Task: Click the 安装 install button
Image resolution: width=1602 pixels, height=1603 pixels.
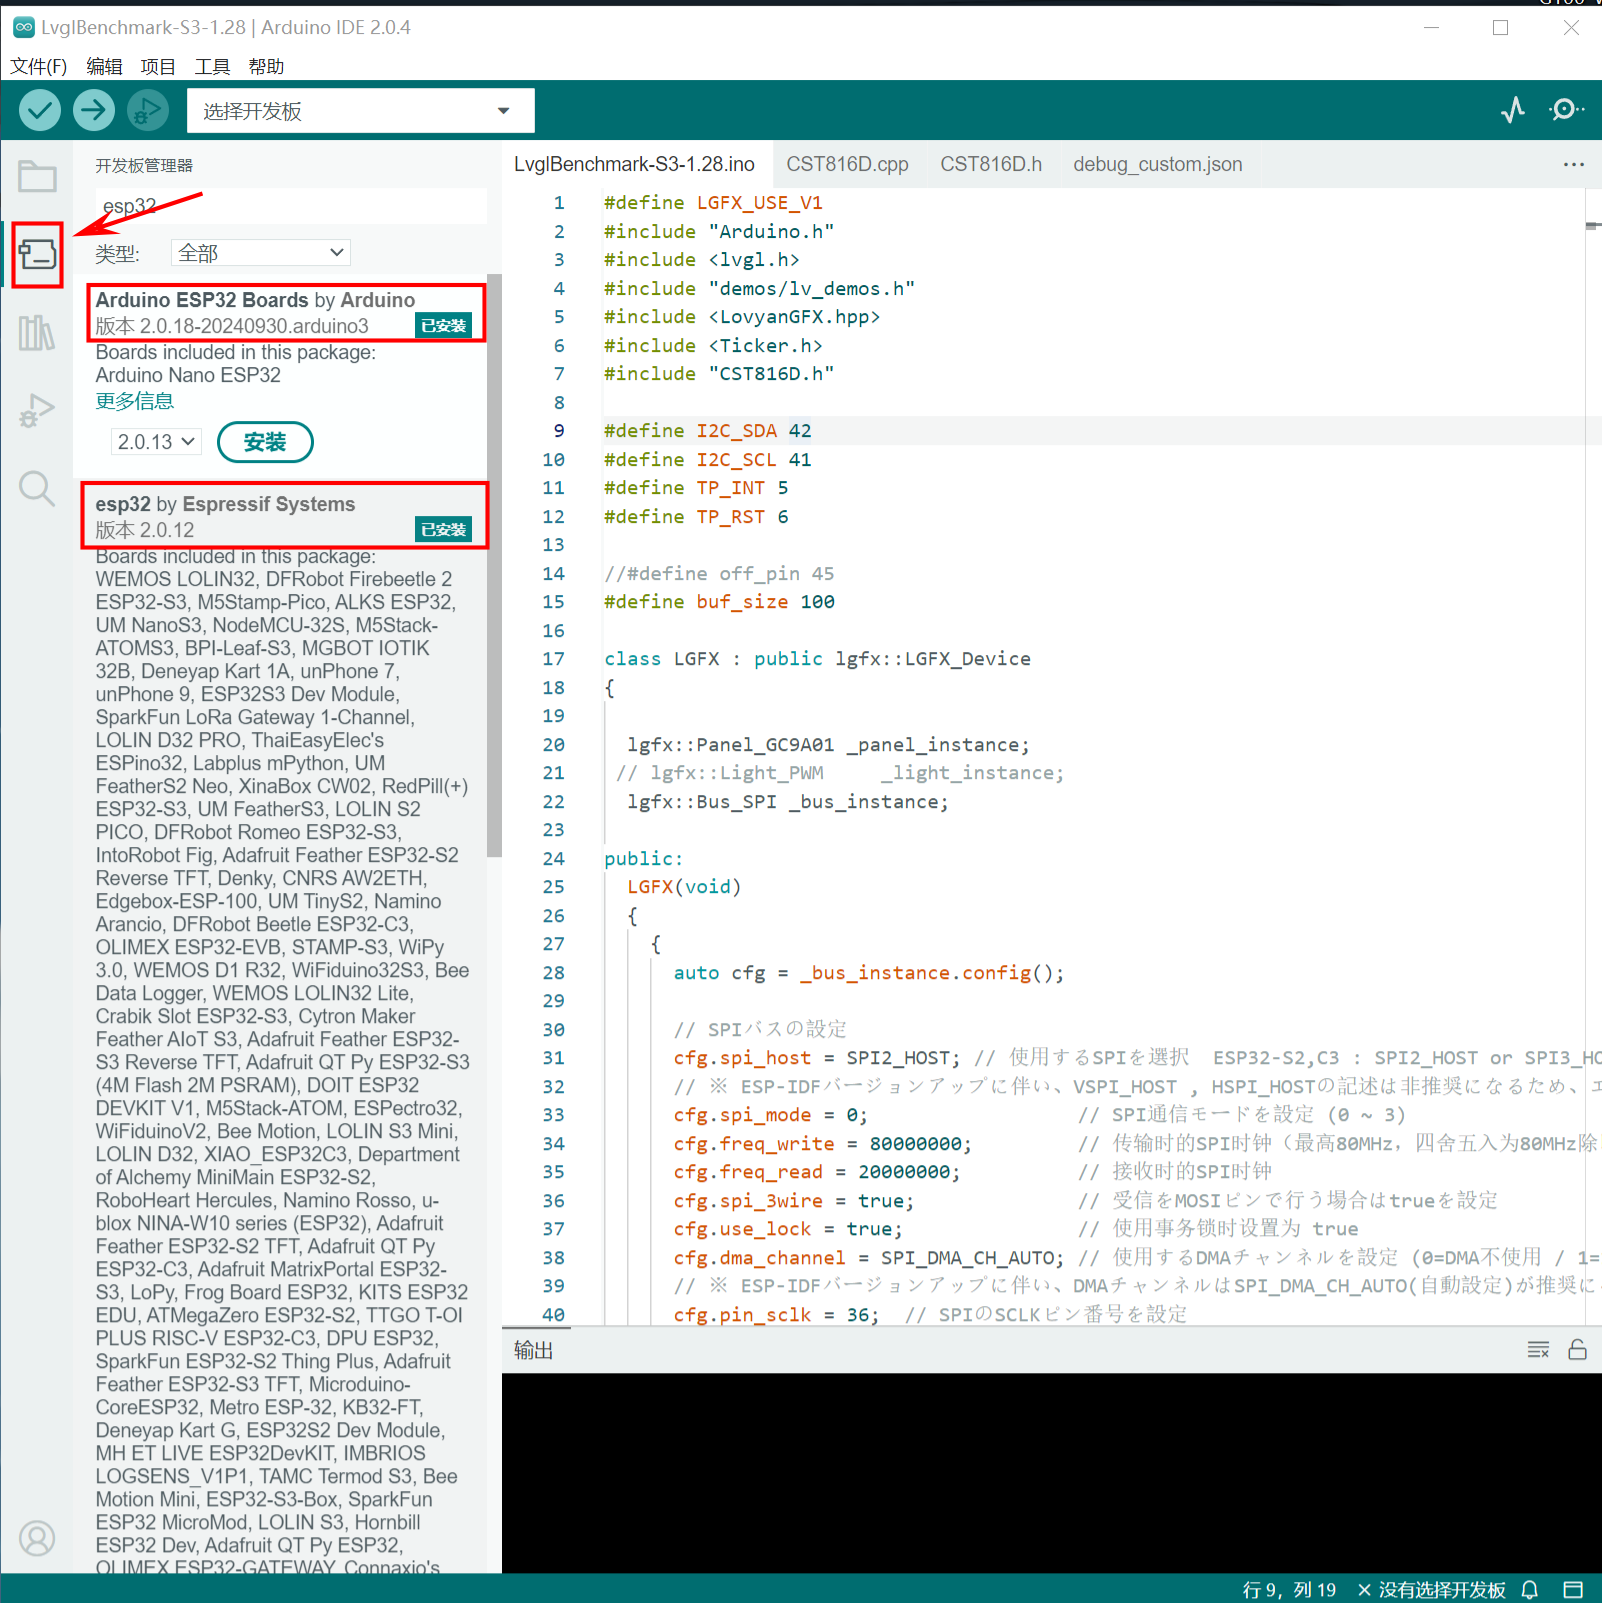Action: tap(265, 442)
